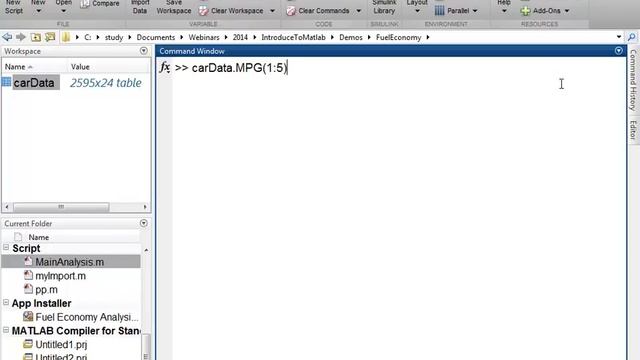
Task: Click Current Folder scrollbar up arrow
Action: (x=146, y=250)
